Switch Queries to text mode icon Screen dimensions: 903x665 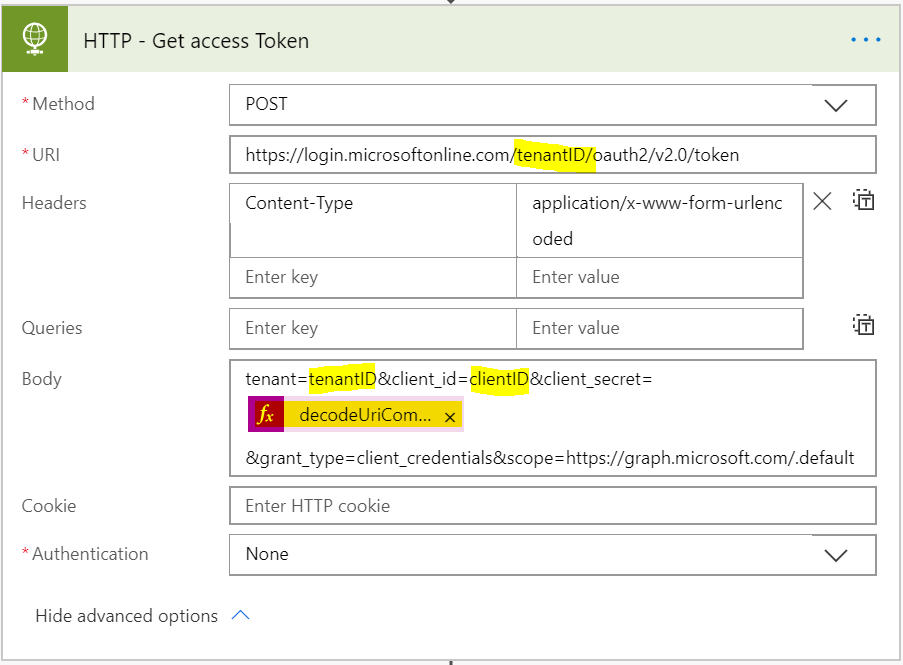[x=864, y=325]
